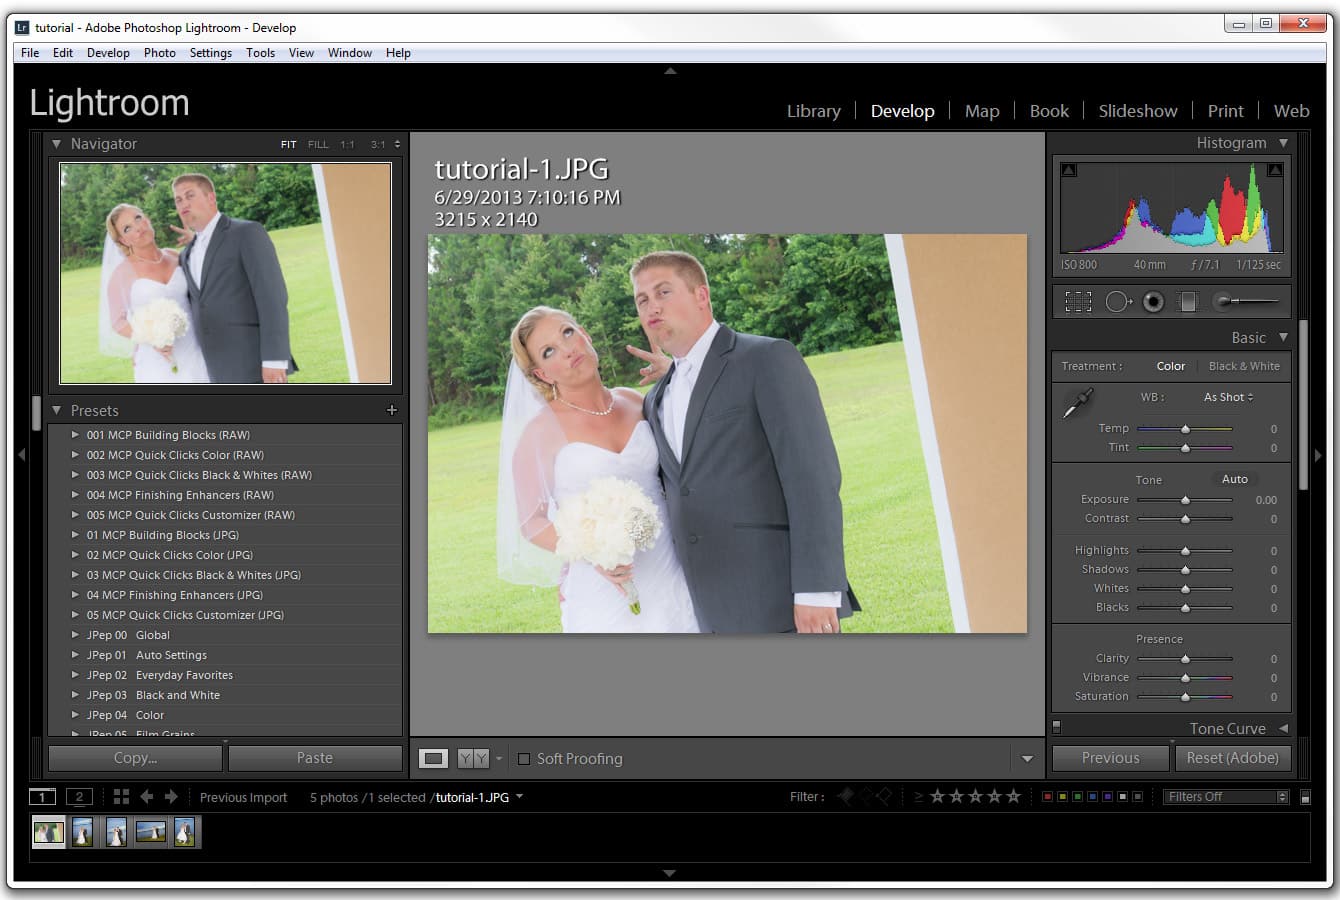Switch to the Library module
The width and height of the screenshot is (1340, 900).
coord(813,111)
